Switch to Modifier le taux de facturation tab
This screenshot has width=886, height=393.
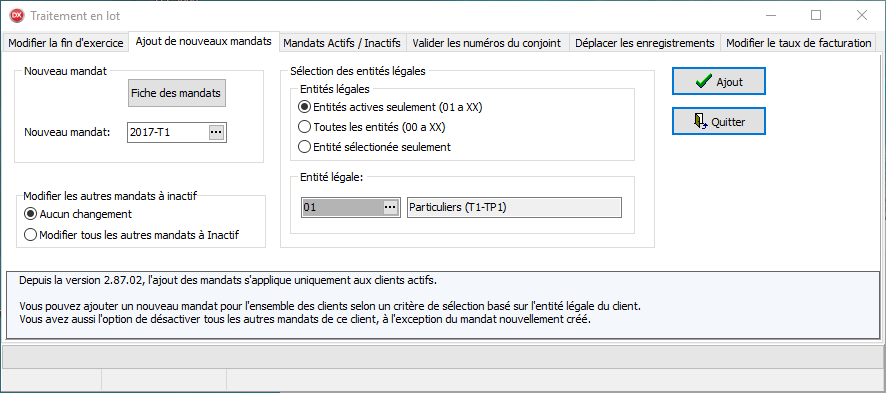[x=798, y=43]
